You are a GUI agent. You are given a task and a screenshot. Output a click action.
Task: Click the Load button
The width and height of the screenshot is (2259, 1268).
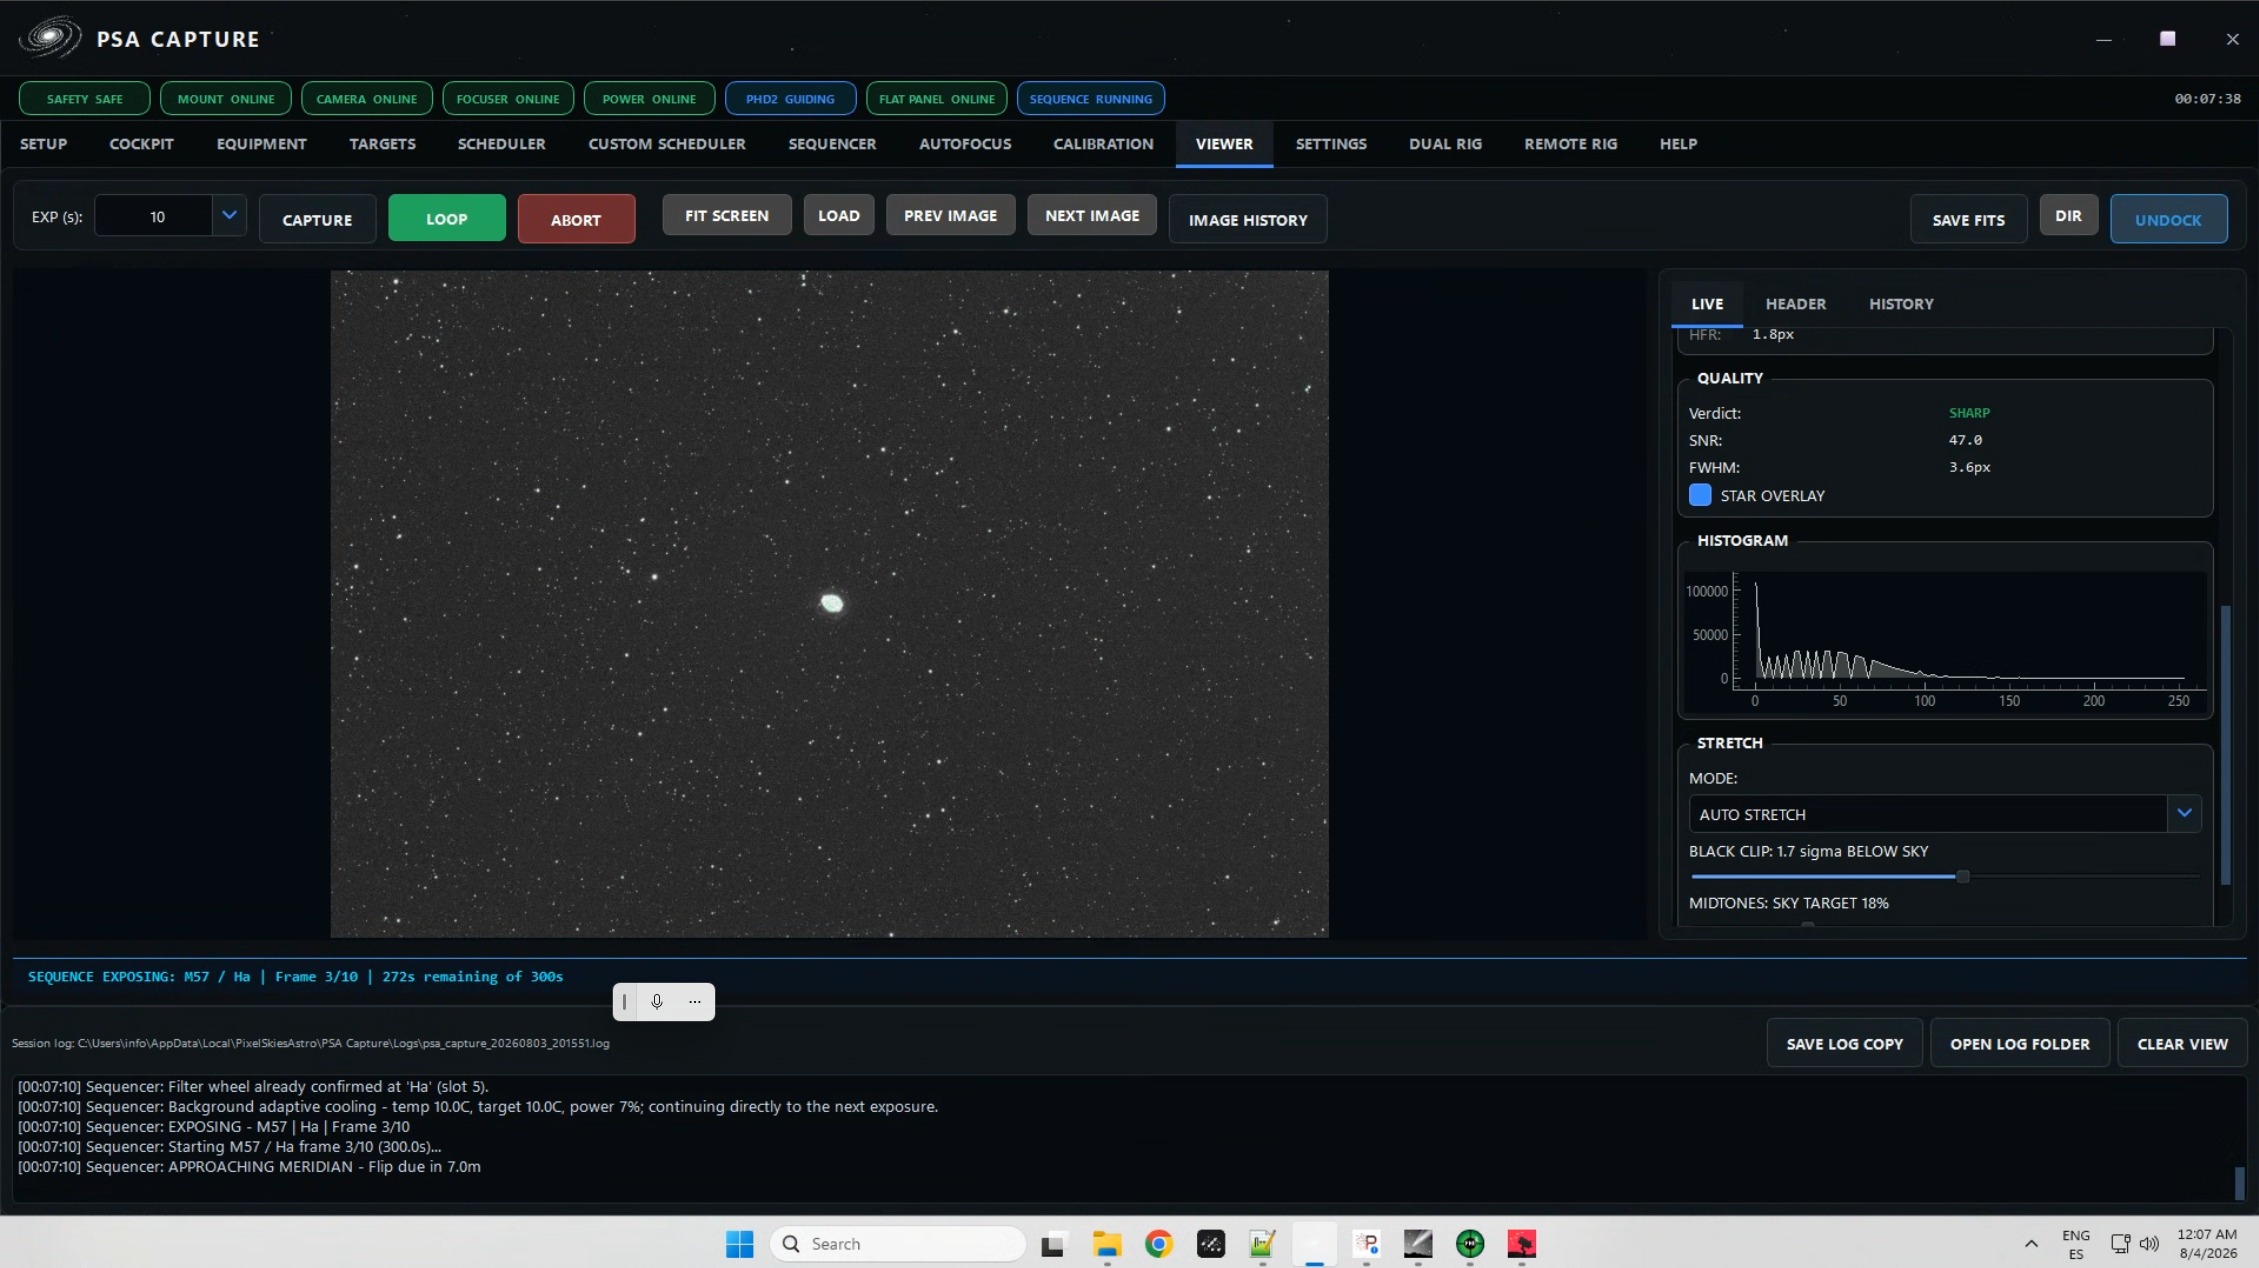click(839, 215)
